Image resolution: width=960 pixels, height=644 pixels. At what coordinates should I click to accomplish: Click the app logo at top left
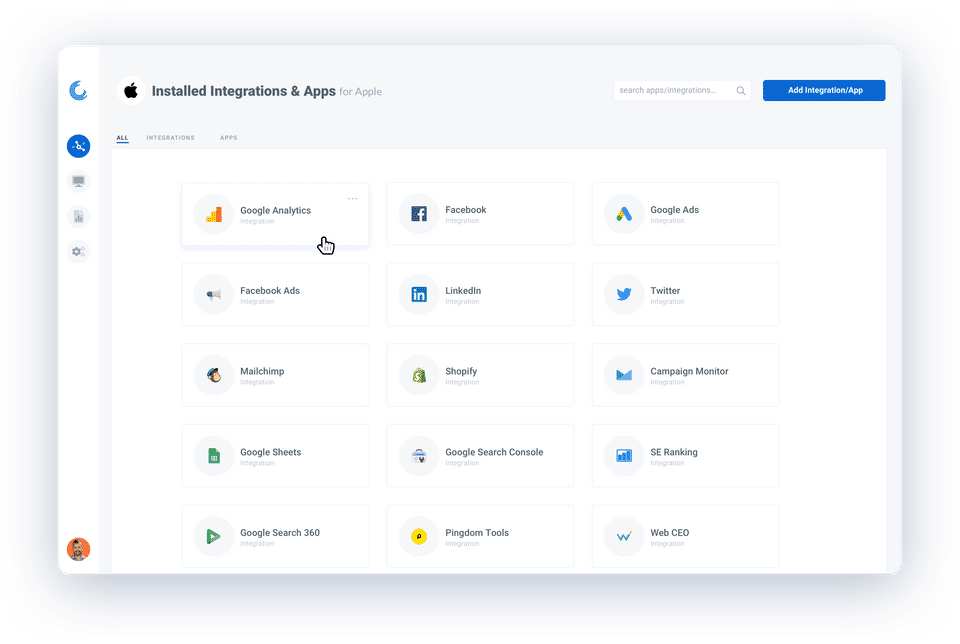pyautogui.click(x=78, y=91)
